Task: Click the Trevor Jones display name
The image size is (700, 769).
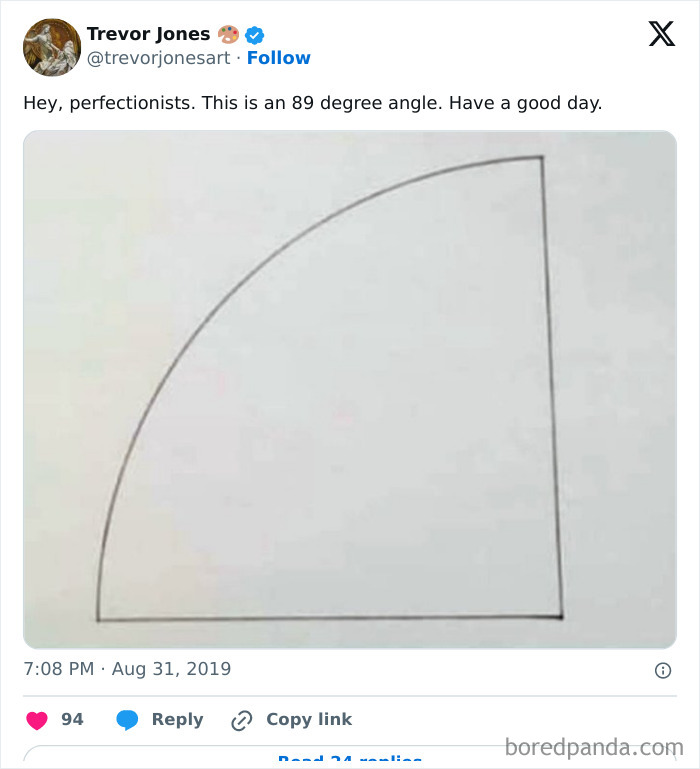Action: click(148, 34)
